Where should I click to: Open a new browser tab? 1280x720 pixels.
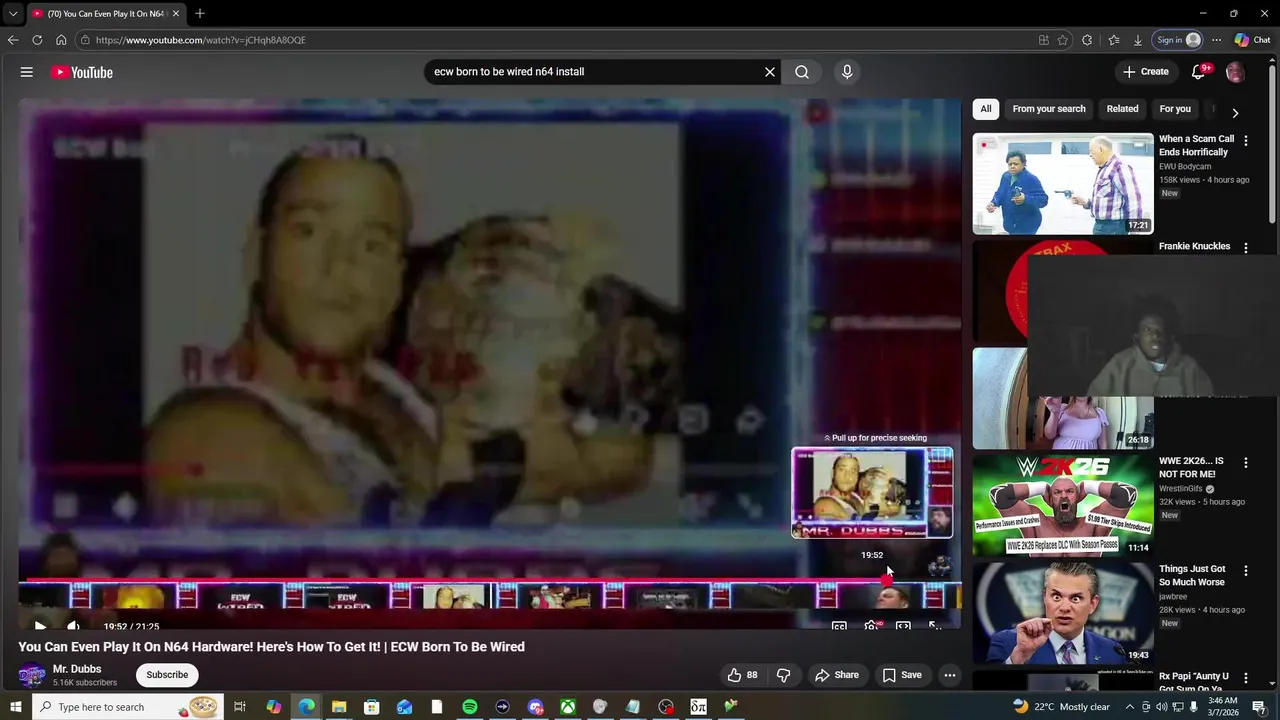[200, 14]
